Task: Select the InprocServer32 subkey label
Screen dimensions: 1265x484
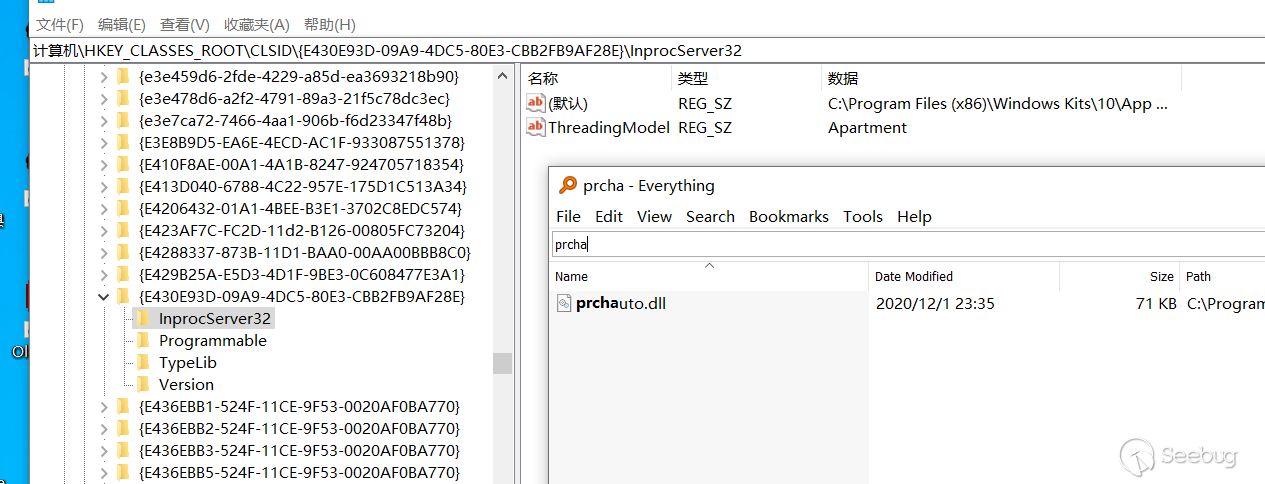Action: point(215,318)
